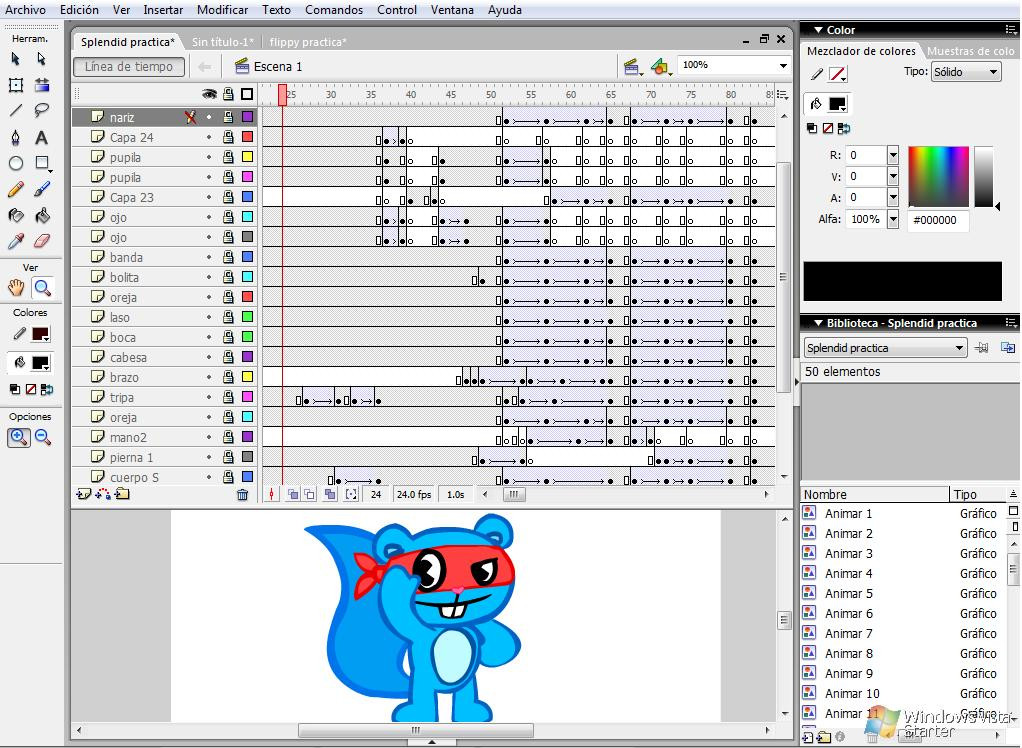Viewport: 1022px width, 748px height.
Task: Pick a hue in the color spectrum box
Action: click(x=939, y=177)
